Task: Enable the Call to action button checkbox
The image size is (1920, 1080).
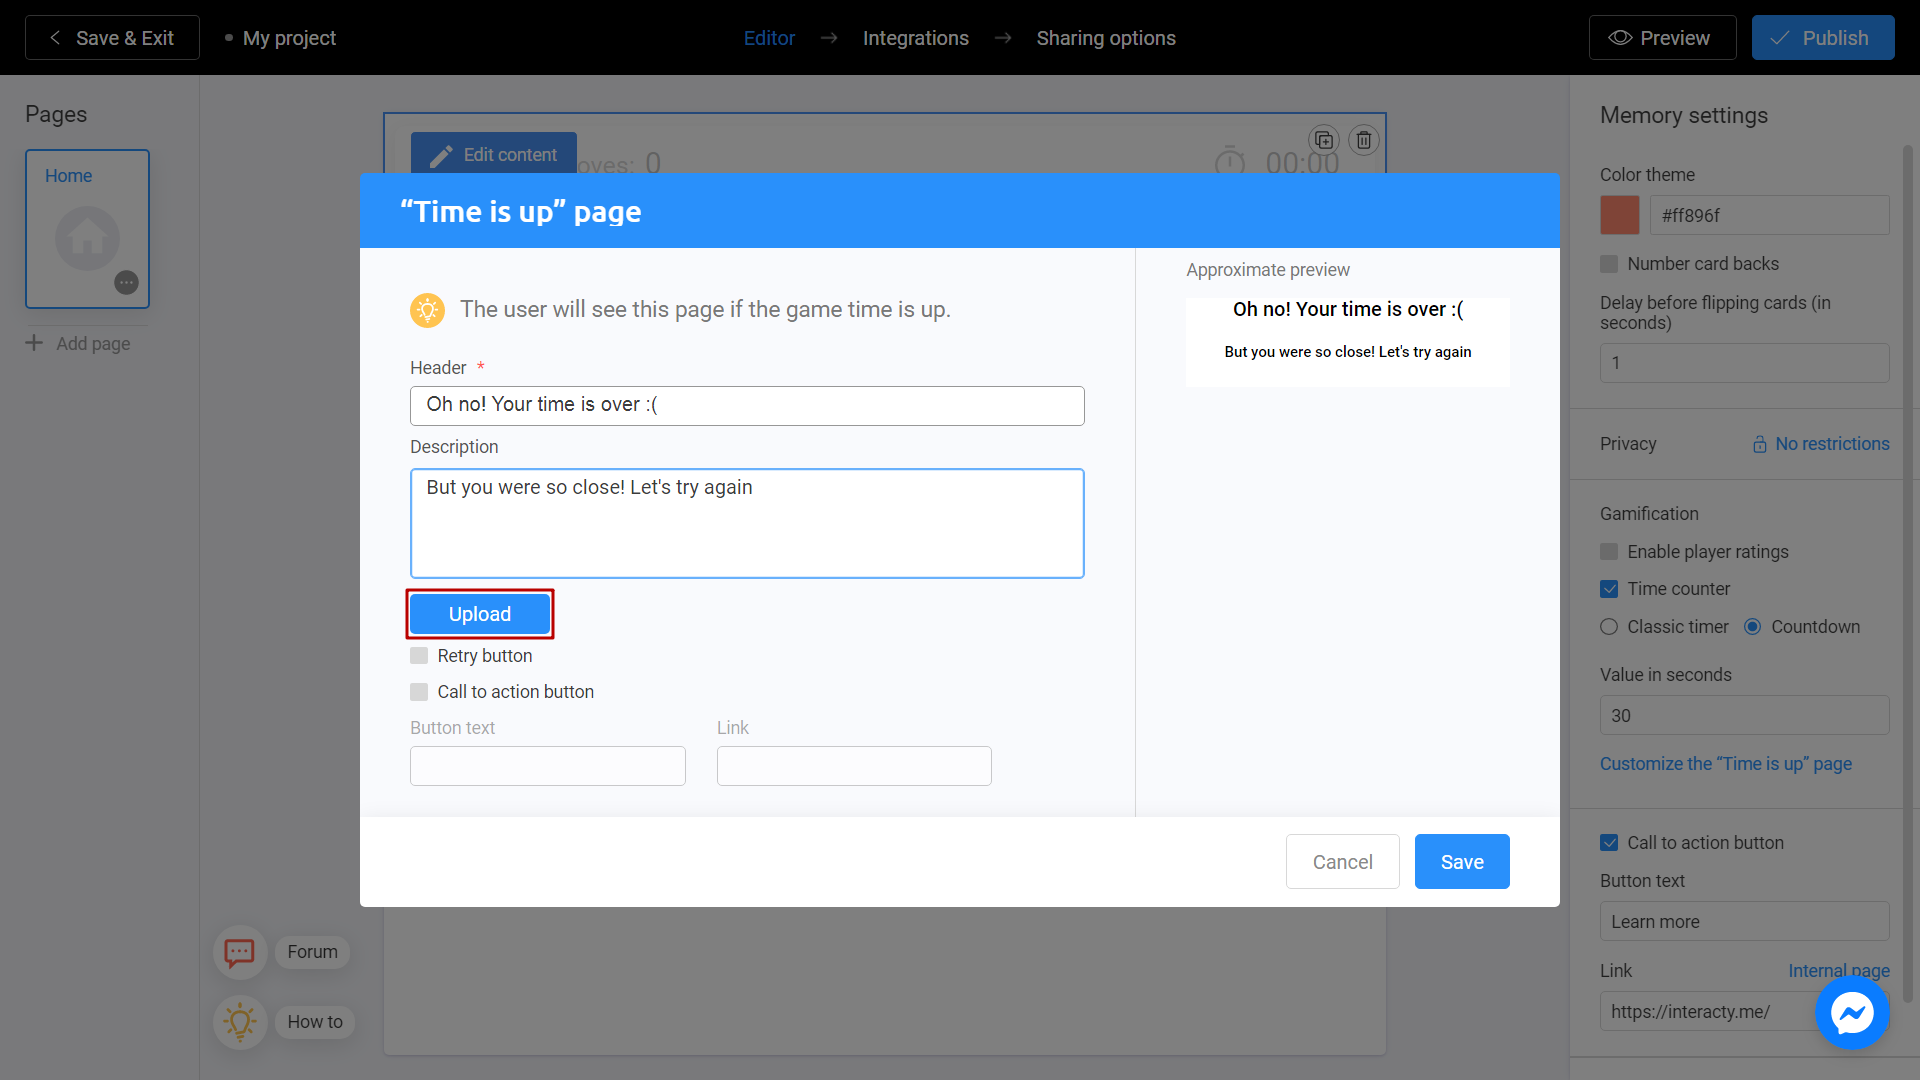Action: coord(419,691)
